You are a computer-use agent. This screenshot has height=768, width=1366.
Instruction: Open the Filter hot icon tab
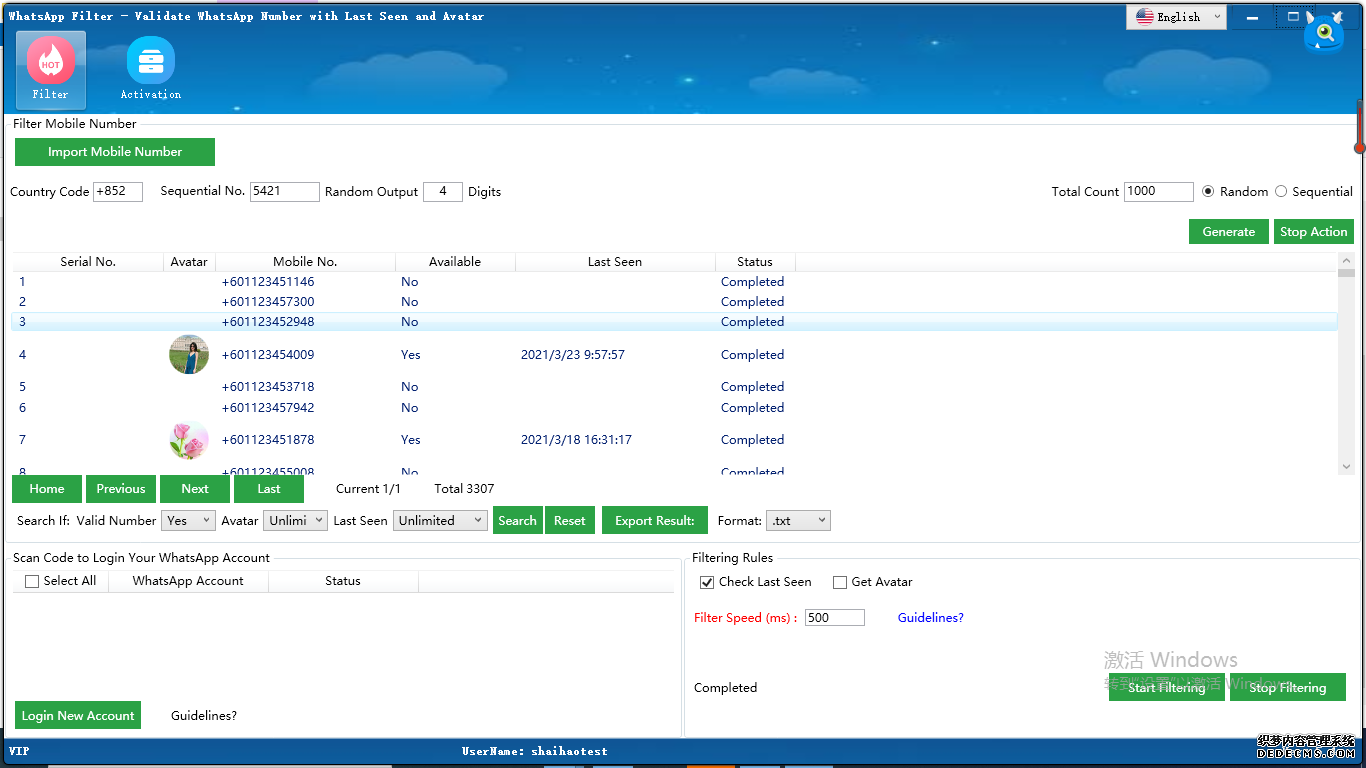pos(50,69)
